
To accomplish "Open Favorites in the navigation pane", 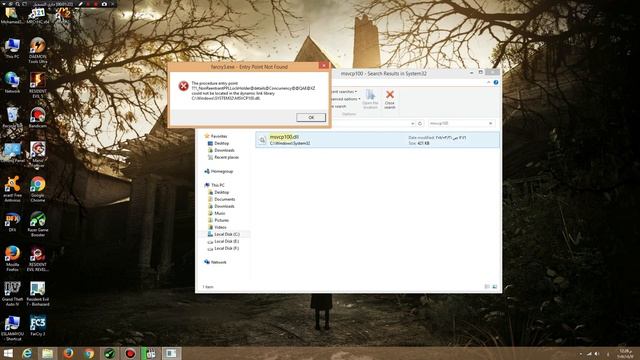I will click(x=216, y=136).
